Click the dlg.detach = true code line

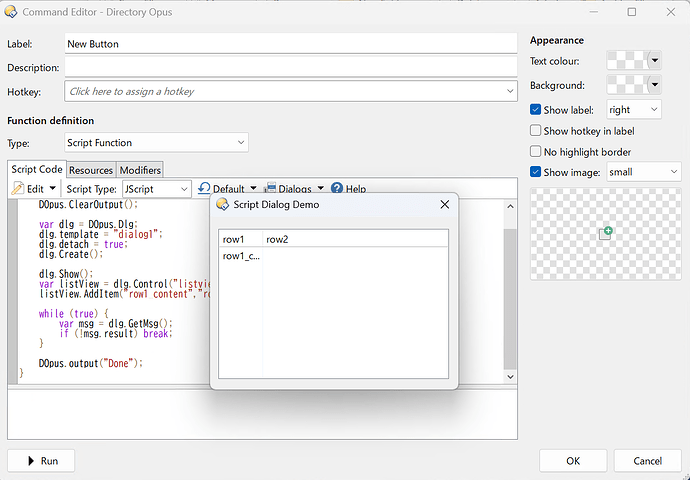point(83,244)
